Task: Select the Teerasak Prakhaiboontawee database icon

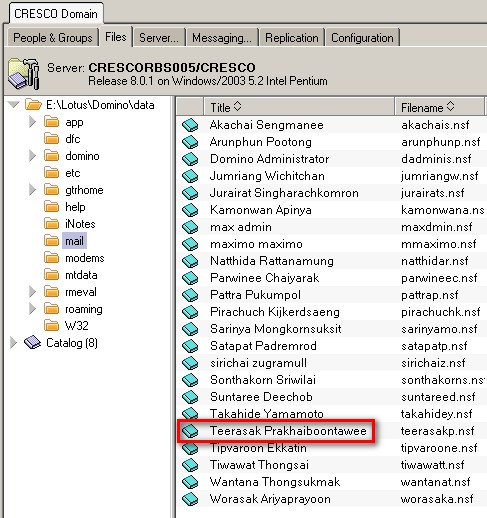Action: point(190,431)
